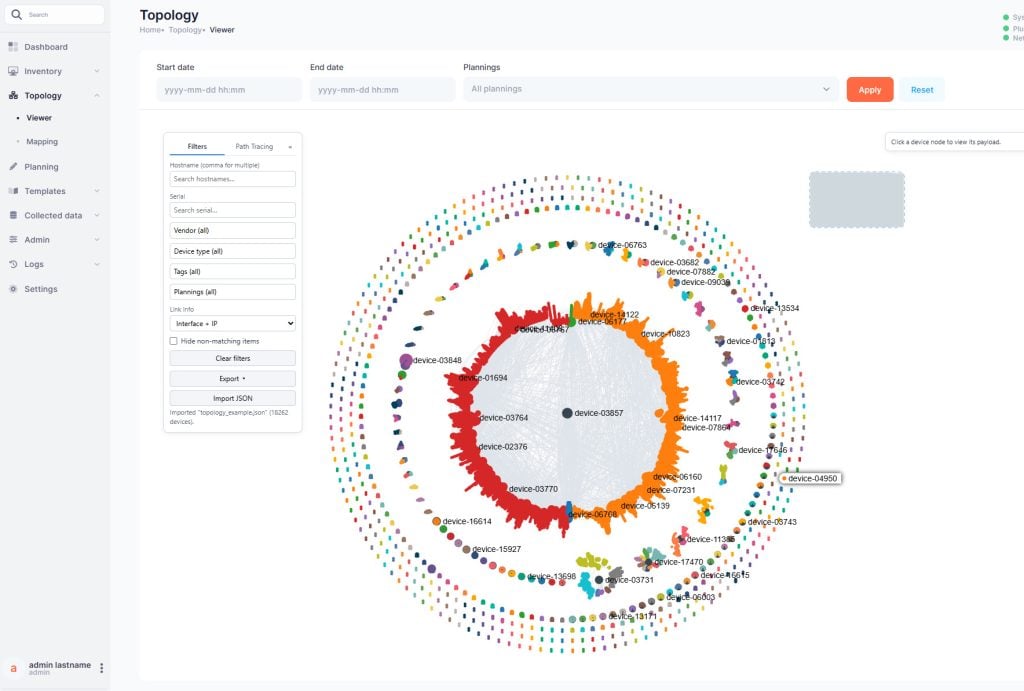Click the Logs history icon
The image size is (1024, 691).
13,264
